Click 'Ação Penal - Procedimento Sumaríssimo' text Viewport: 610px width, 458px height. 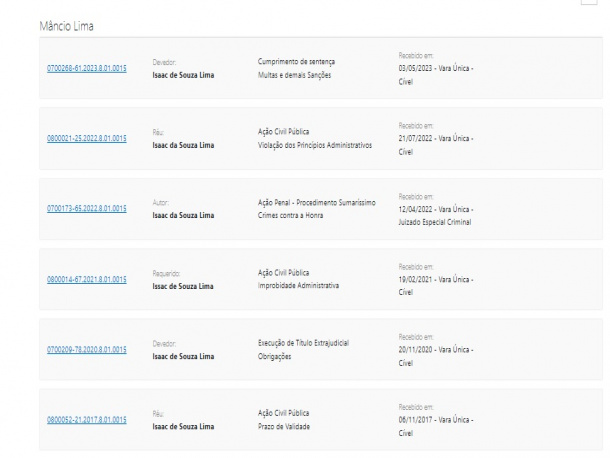[x=316, y=202]
